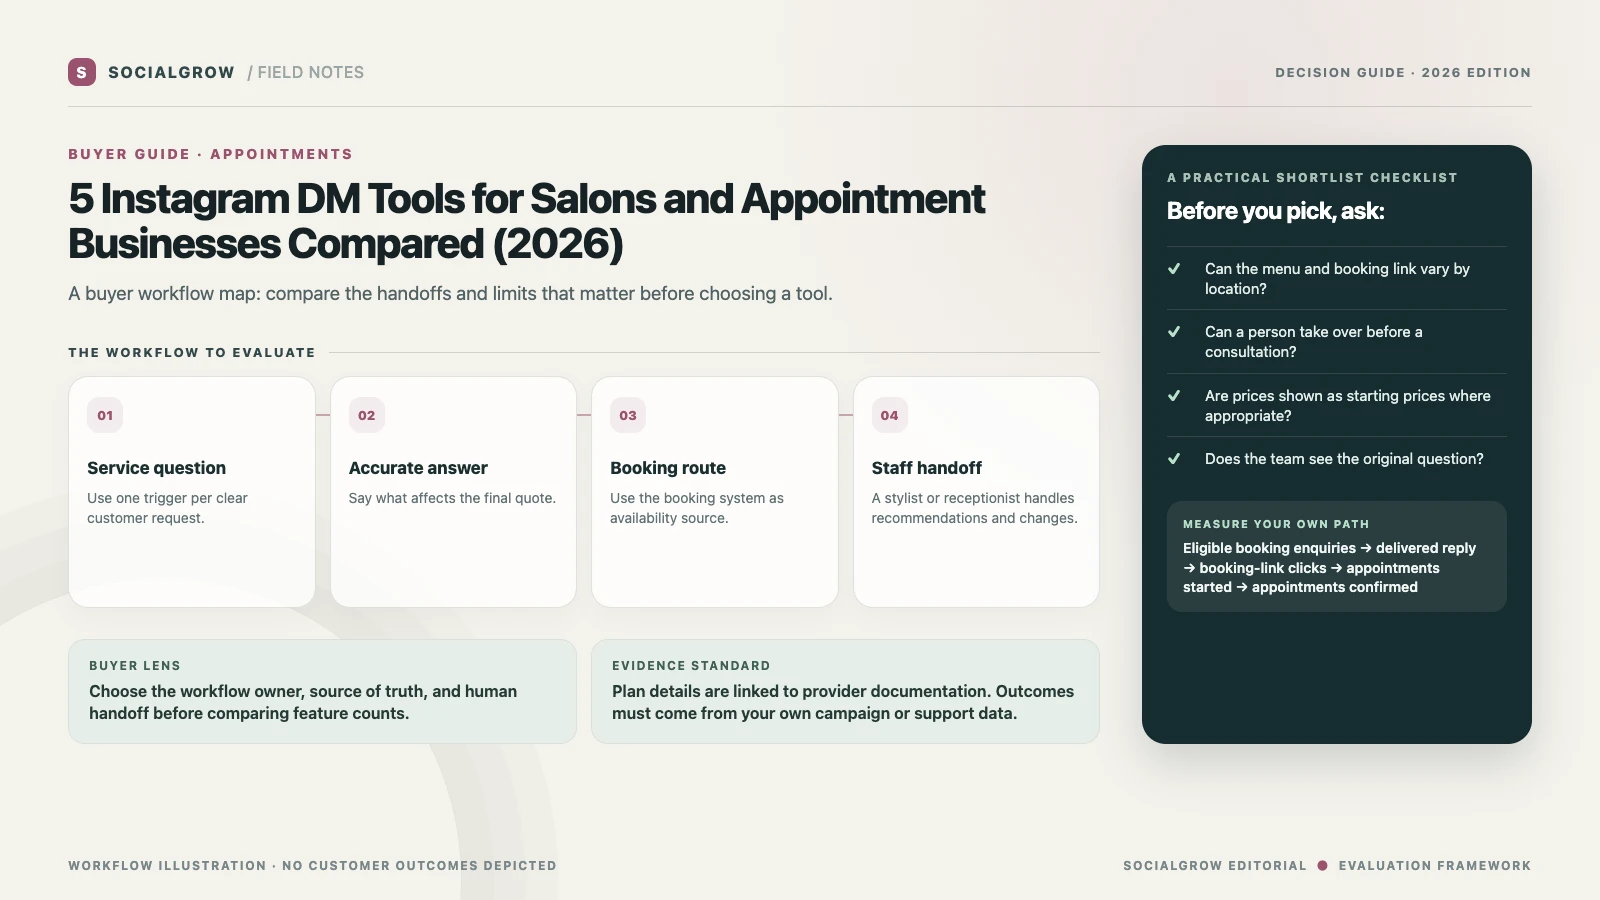
Task: Open the Field Notes section link
Action: (x=306, y=72)
